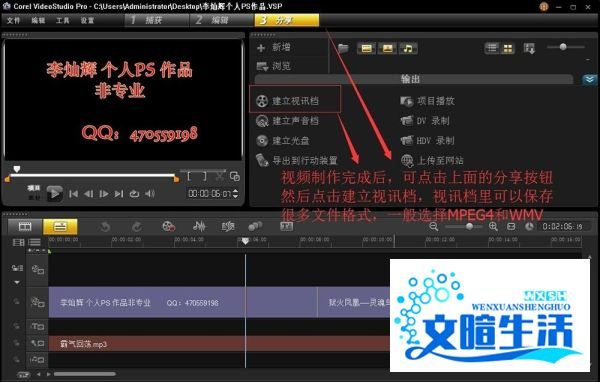Click DV 录制 option
The image size is (600, 382).
tap(425, 121)
